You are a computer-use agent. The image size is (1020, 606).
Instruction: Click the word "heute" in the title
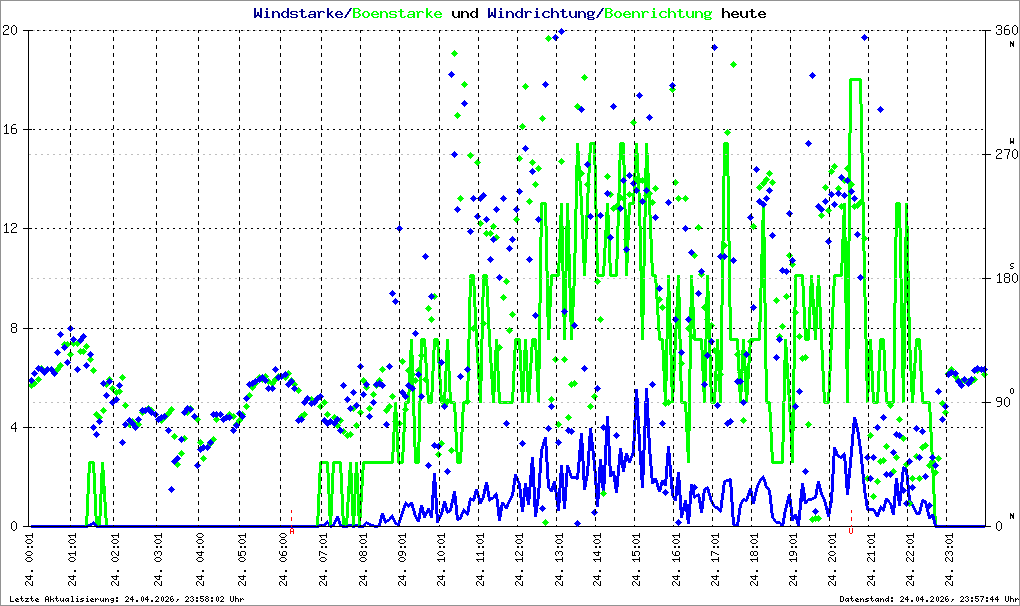point(744,13)
